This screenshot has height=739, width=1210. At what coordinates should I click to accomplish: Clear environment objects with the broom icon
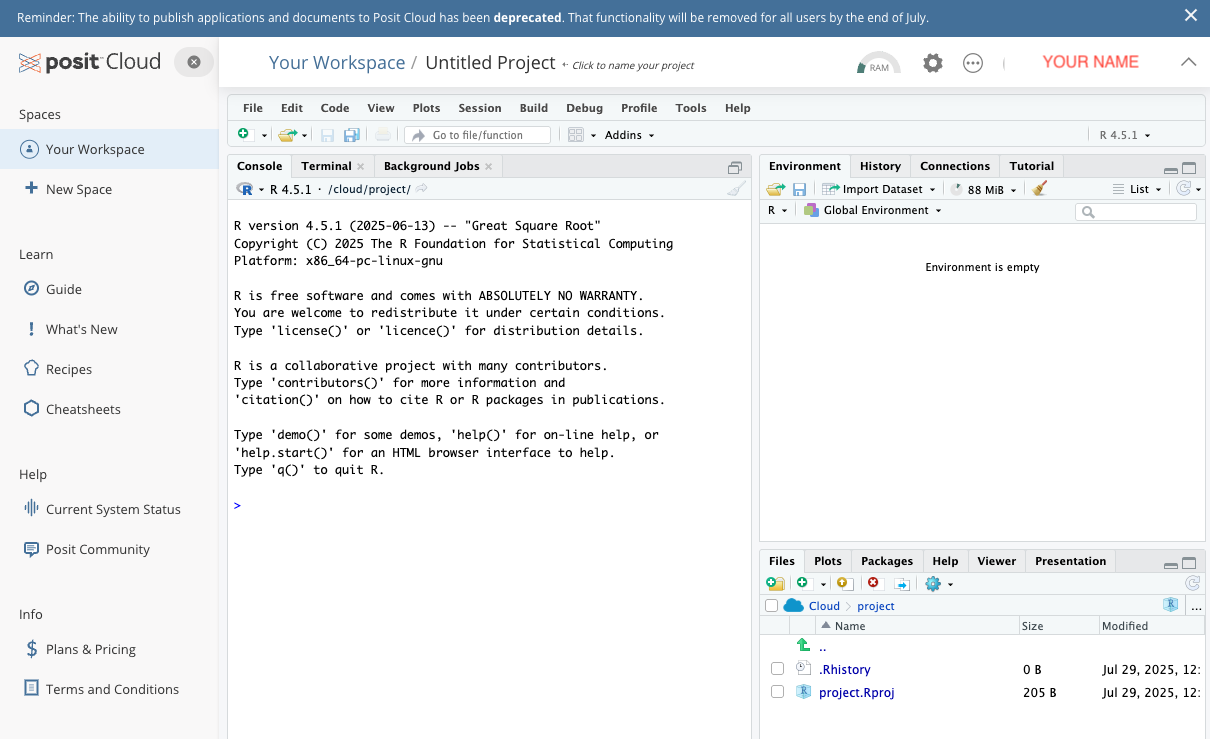(1040, 189)
